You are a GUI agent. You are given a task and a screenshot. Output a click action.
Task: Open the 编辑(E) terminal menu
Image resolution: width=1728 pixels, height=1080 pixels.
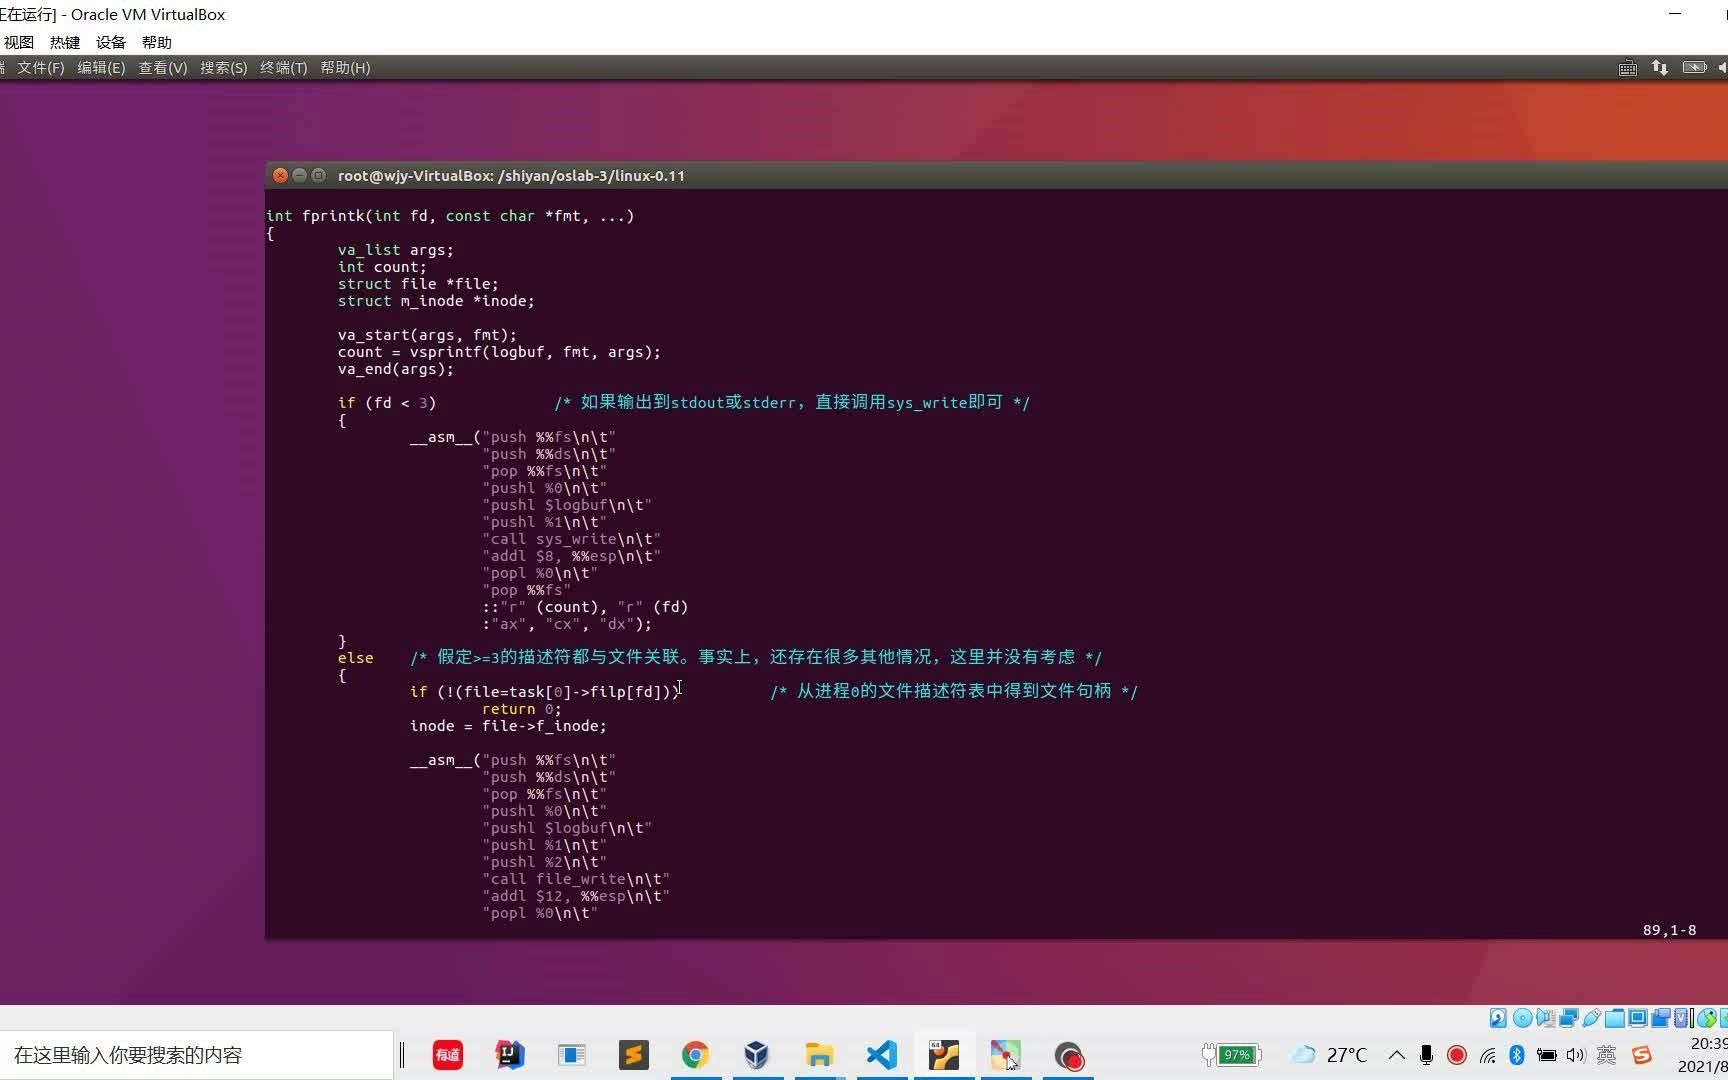101,68
